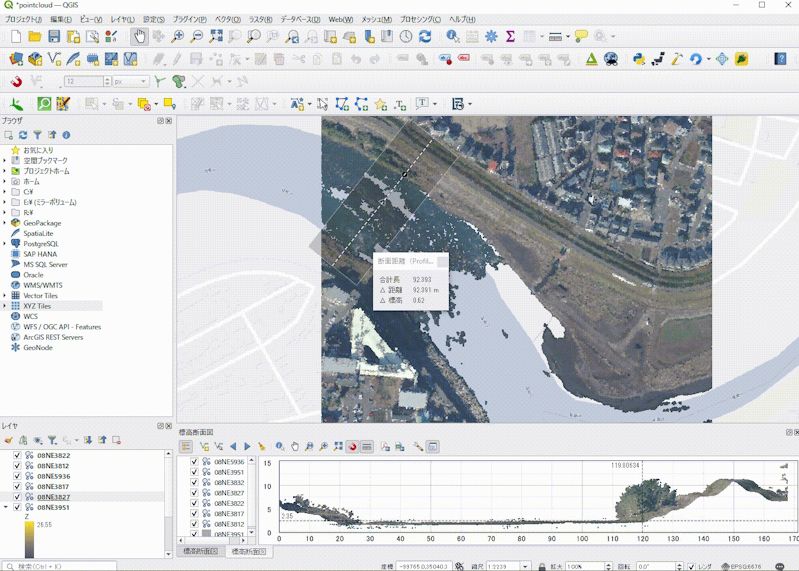Open statistical summary with the Sigma icon
The height and width of the screenshot is (571, 799).
510,36
